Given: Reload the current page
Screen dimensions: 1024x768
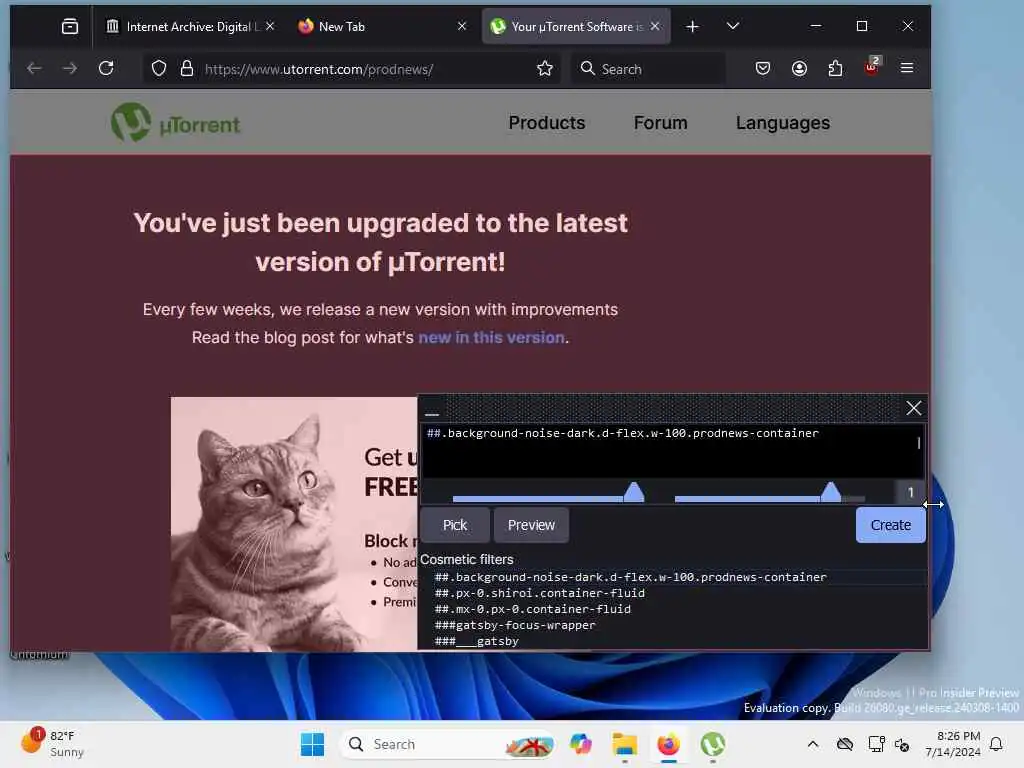Looking at the screenshot, I should (x=106, y=68).
